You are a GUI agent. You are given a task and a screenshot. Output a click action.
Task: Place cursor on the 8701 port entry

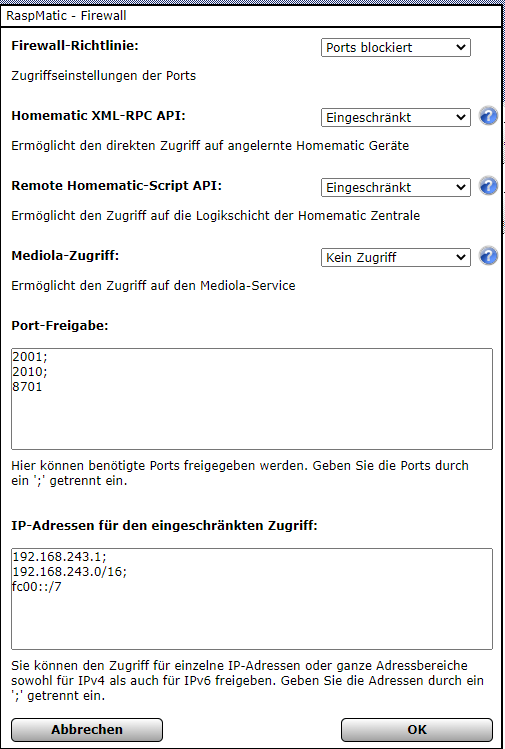point(27,387)
